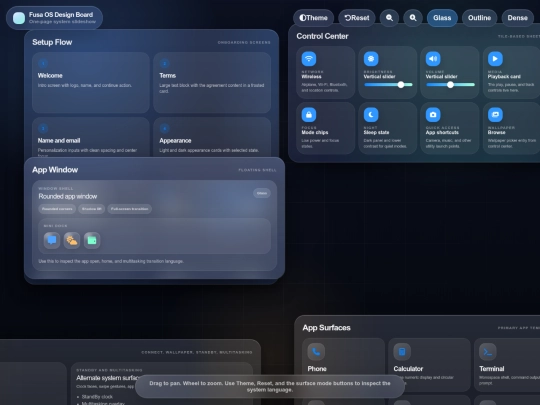Click the zoom out magnifier button
This screenshot has width=540, height=405.
click(x=390, y=18)
